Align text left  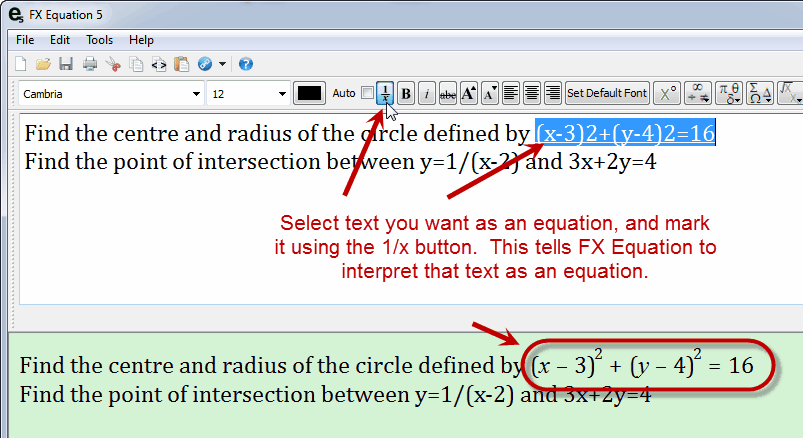[511, 93]
